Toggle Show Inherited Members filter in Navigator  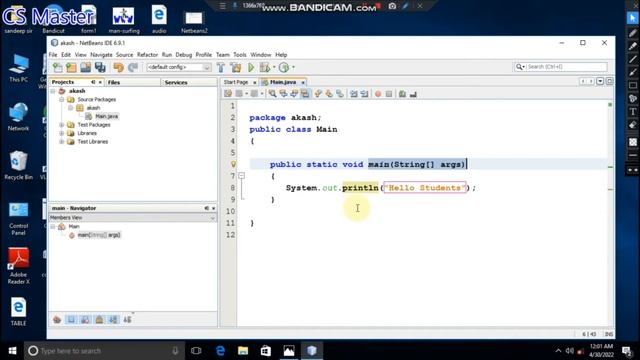pos(57,320)
